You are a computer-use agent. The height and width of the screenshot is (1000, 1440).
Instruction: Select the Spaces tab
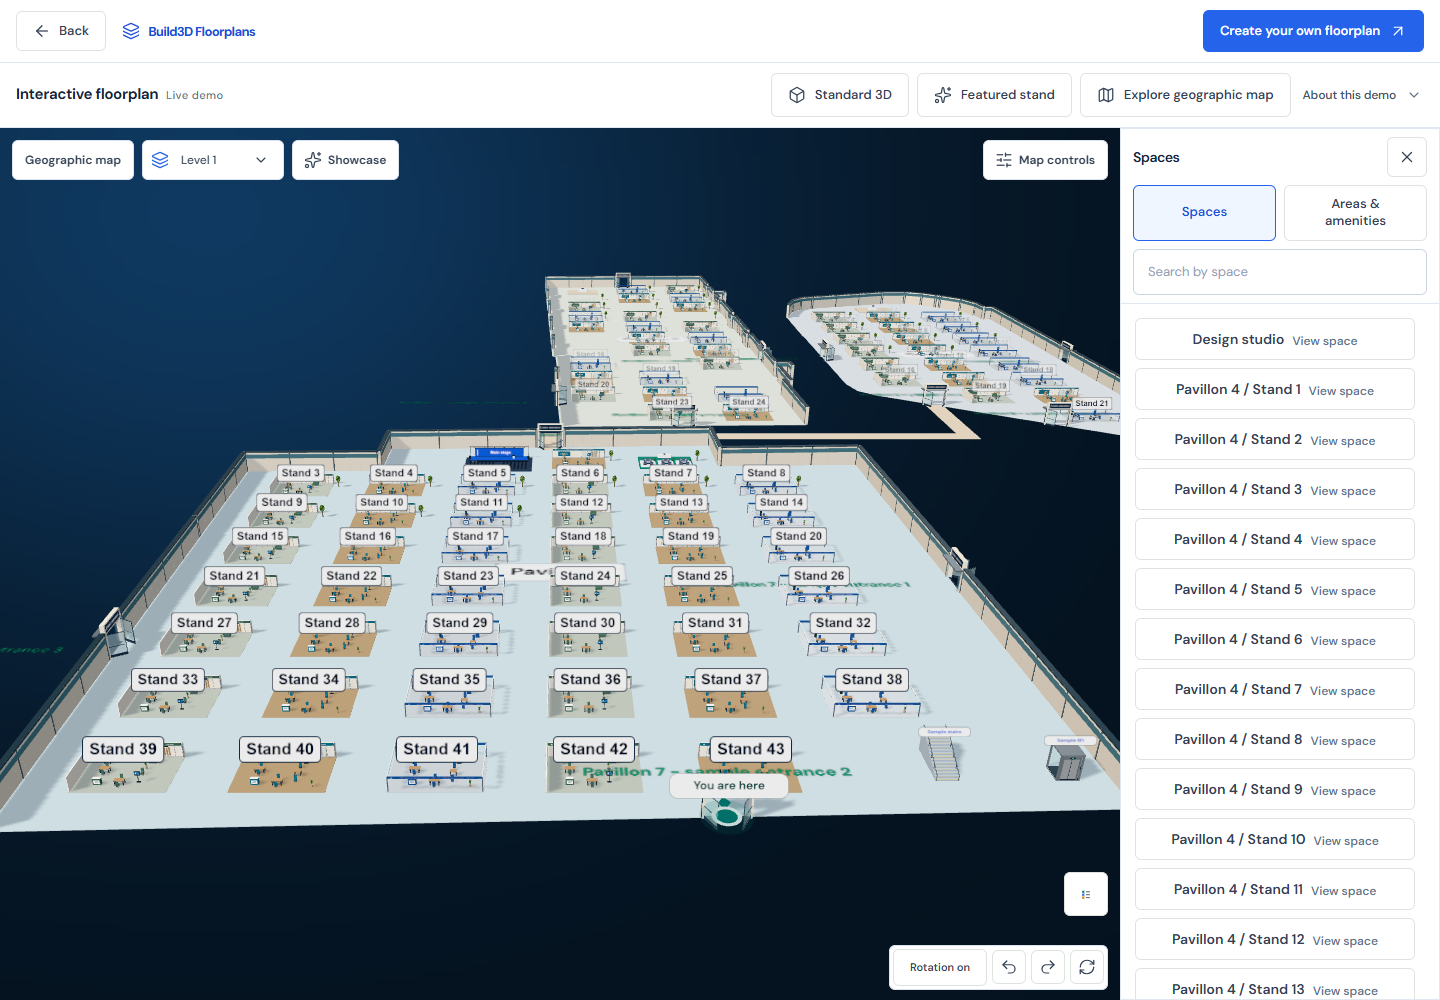pyautogui.click(x=1204, y=212)
